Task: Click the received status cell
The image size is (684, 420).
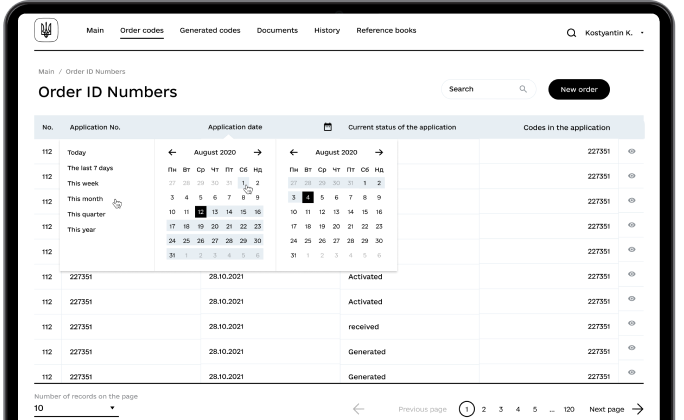Action: [363, 327]
